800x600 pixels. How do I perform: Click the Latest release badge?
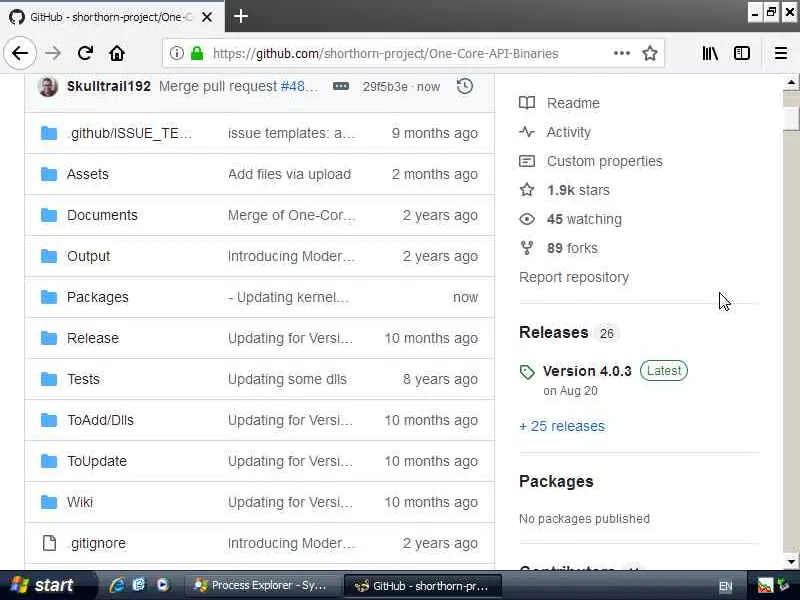pos(664,370)
